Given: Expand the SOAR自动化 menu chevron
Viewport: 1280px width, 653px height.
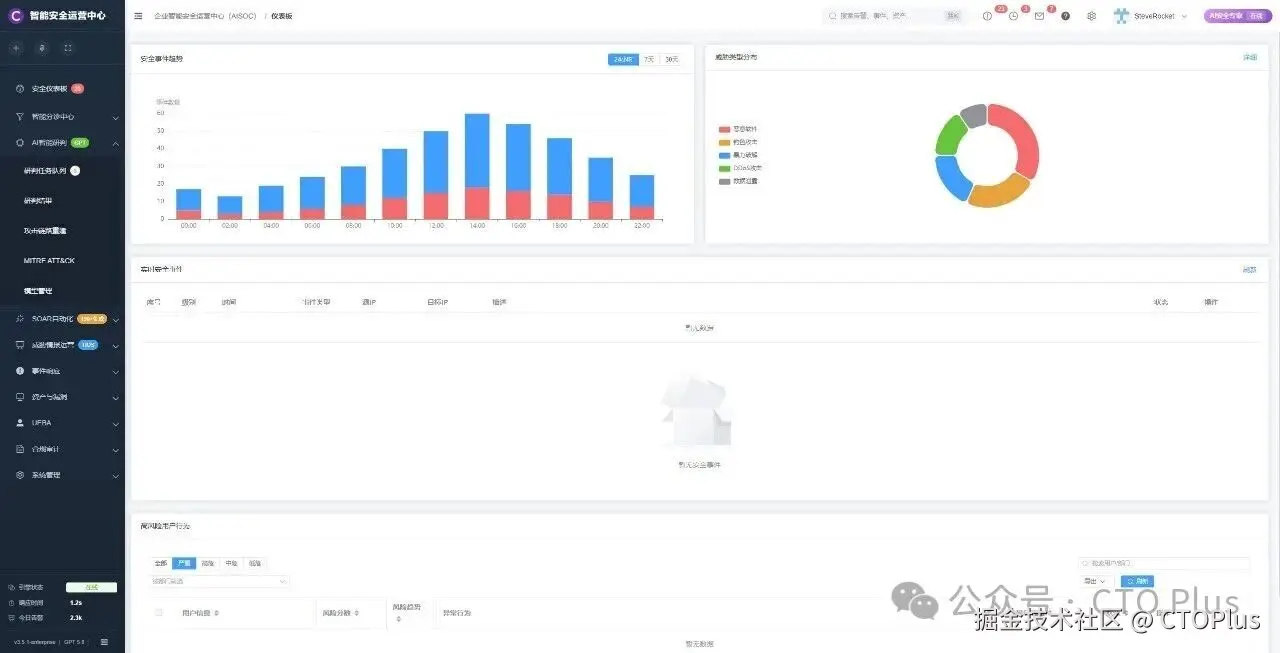Looking at the screenshot, I should tap(116, 320).
